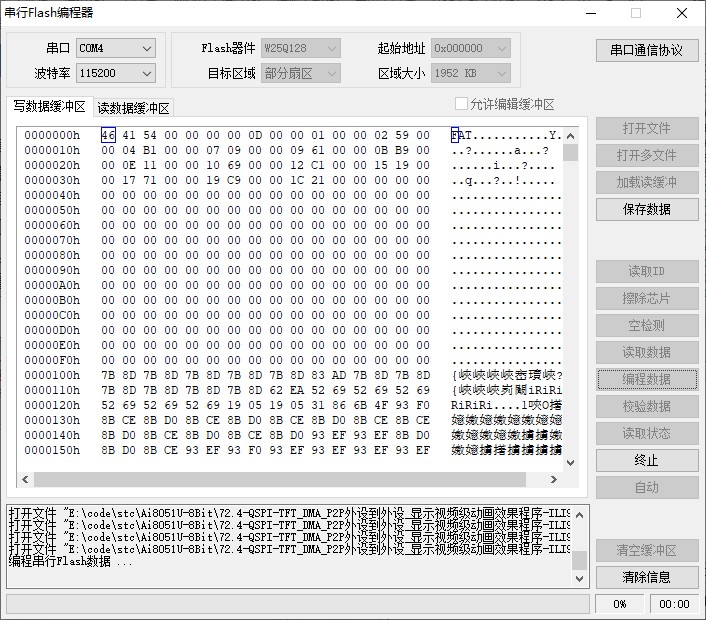The width and height of the screenshot is (706, 620).
Task: Minimize the 串行Flash编程器 window
Action: click(591, 13)
